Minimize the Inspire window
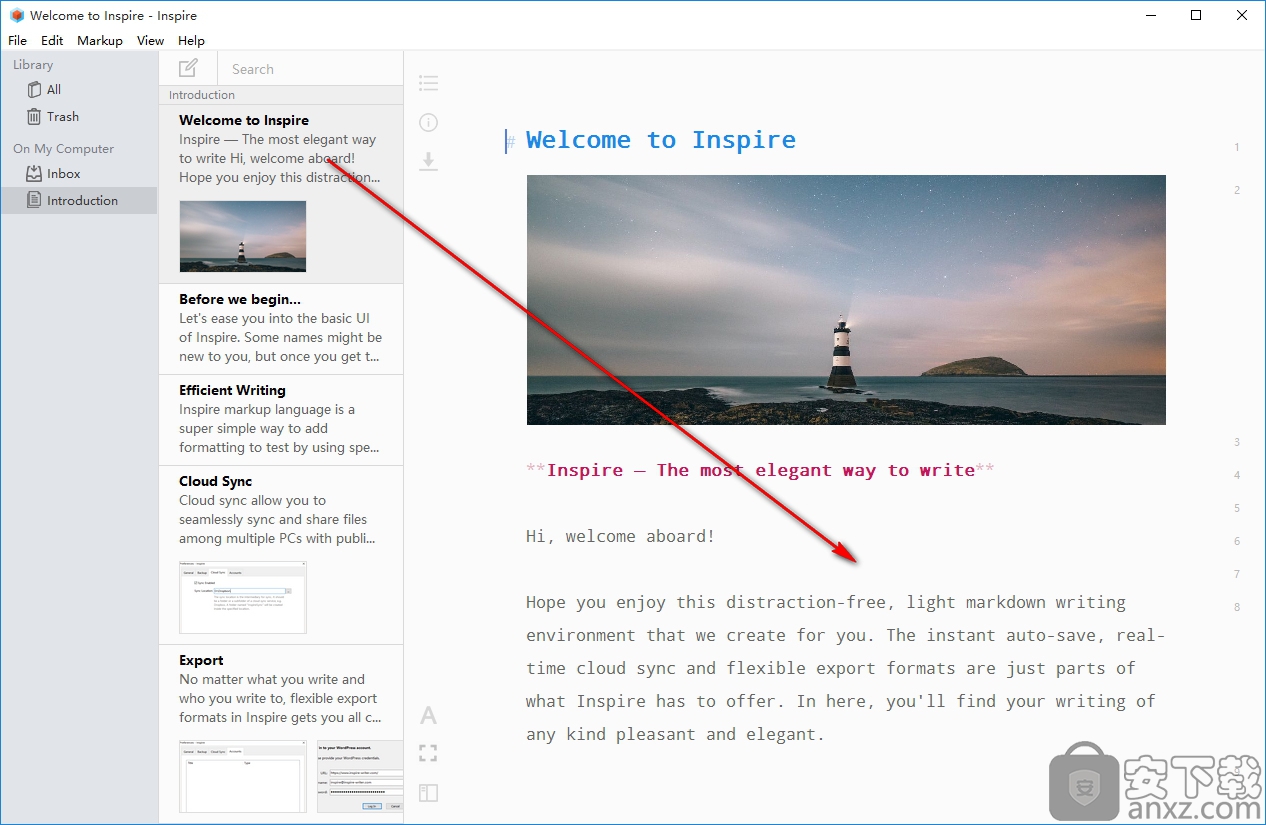The width and height of the screenshot is (1266, 825). [x=1151, y=15]
